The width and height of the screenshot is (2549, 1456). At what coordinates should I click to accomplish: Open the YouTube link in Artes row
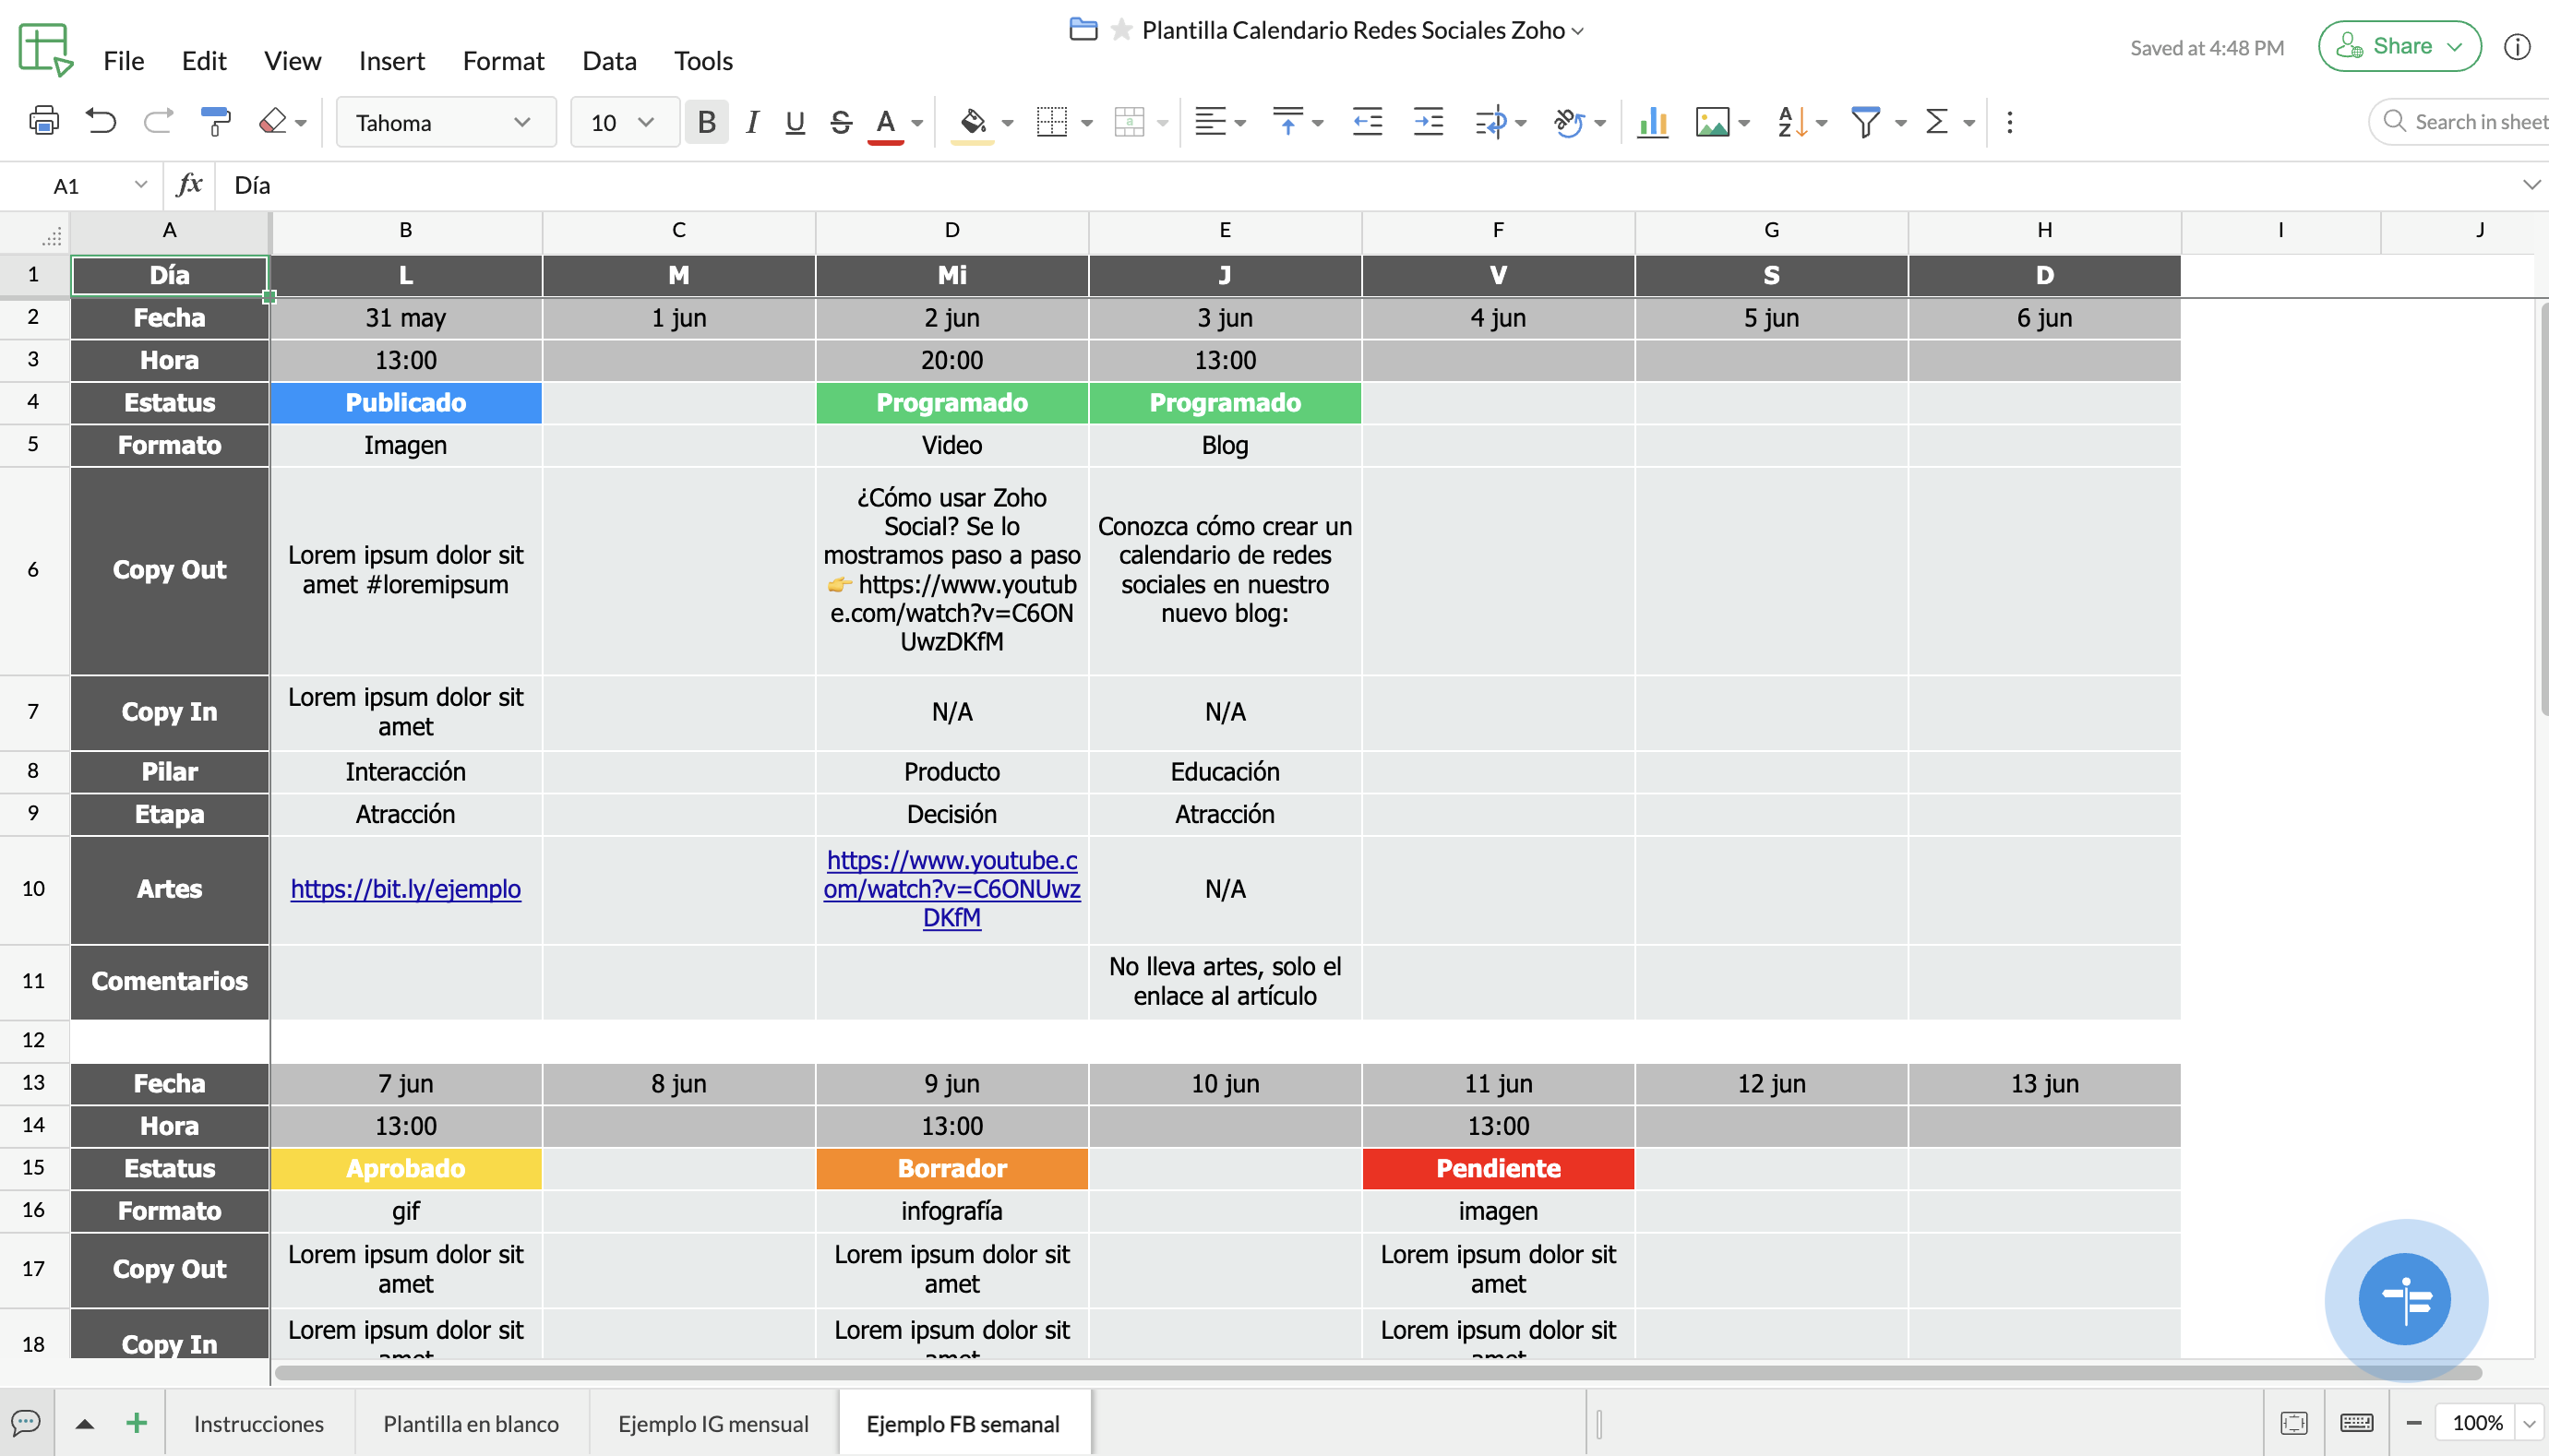[952, 888]
